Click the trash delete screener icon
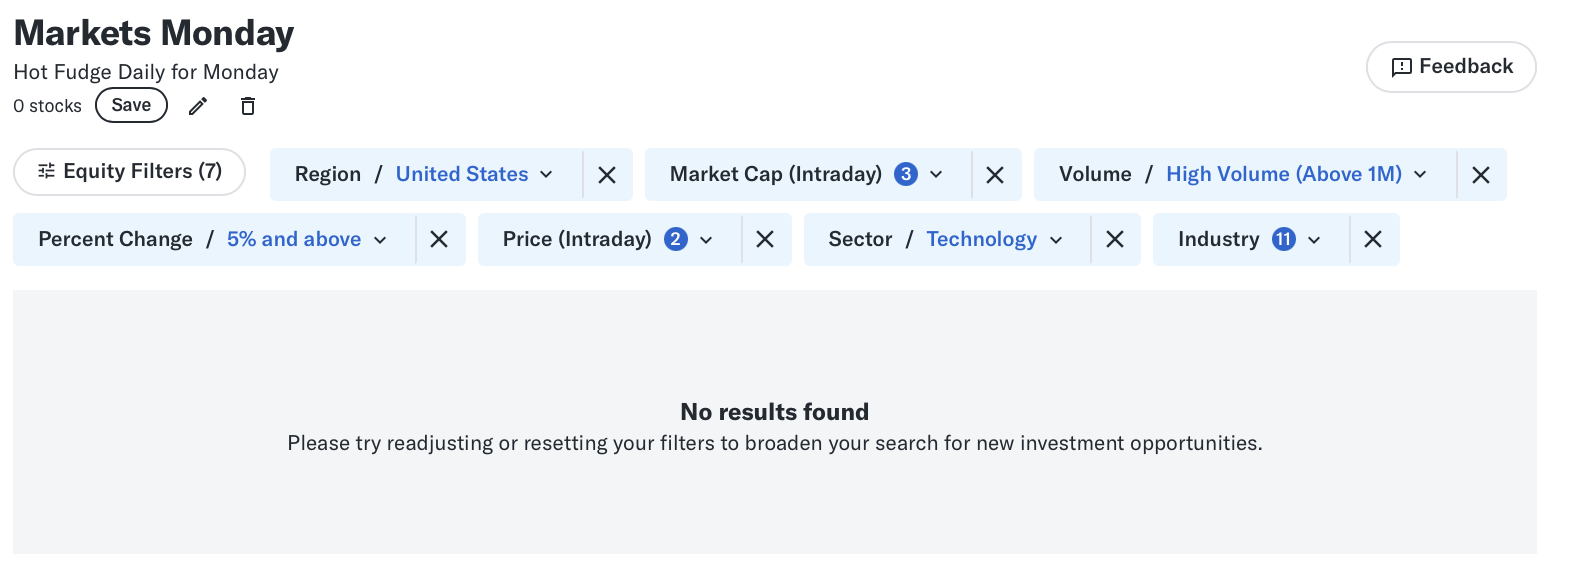Image resolution: width=1570 pixels, height=570 pixels. point(248,106)
